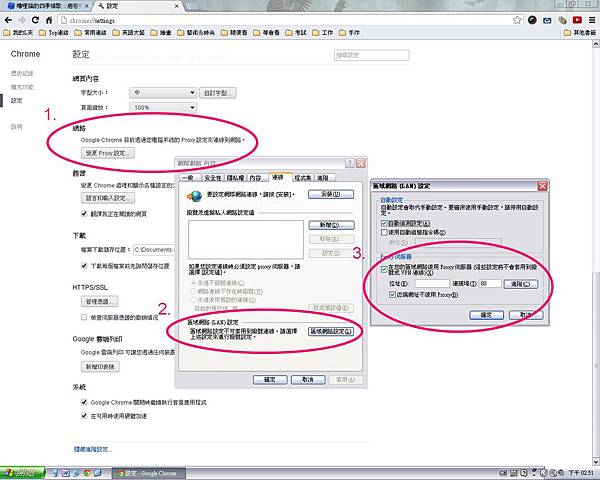Toggle check server certificate revocation checkbox
The height and width of the screenshot is (480, 600).
click(x=84, y=317)
